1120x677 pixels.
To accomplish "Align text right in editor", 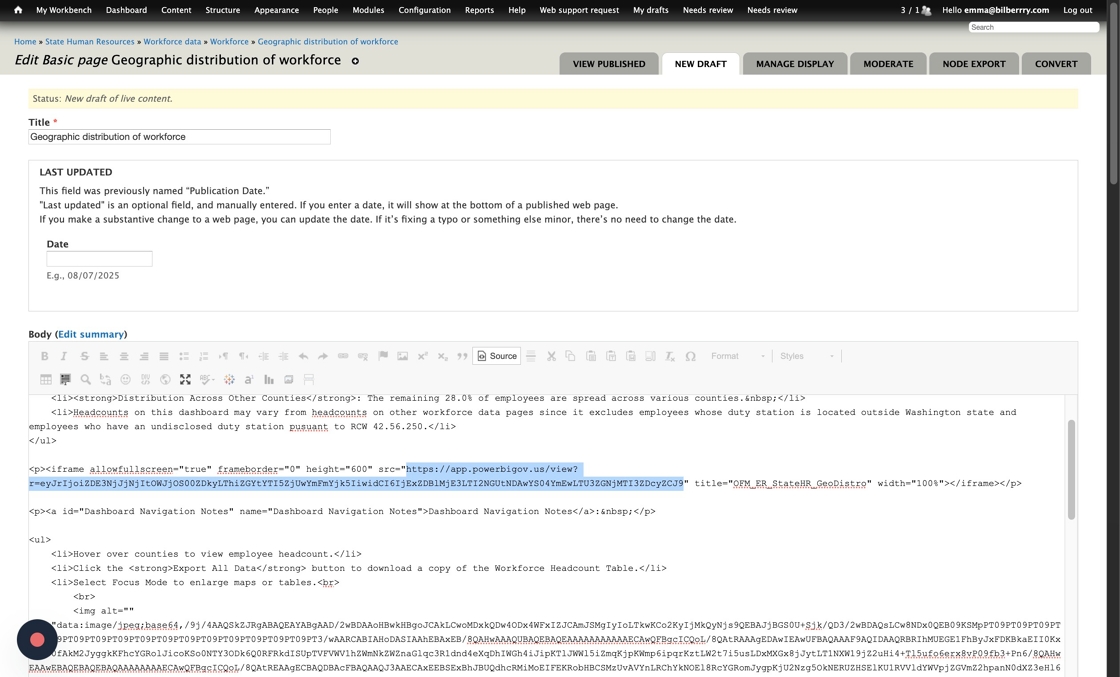I will pos(144,356).
